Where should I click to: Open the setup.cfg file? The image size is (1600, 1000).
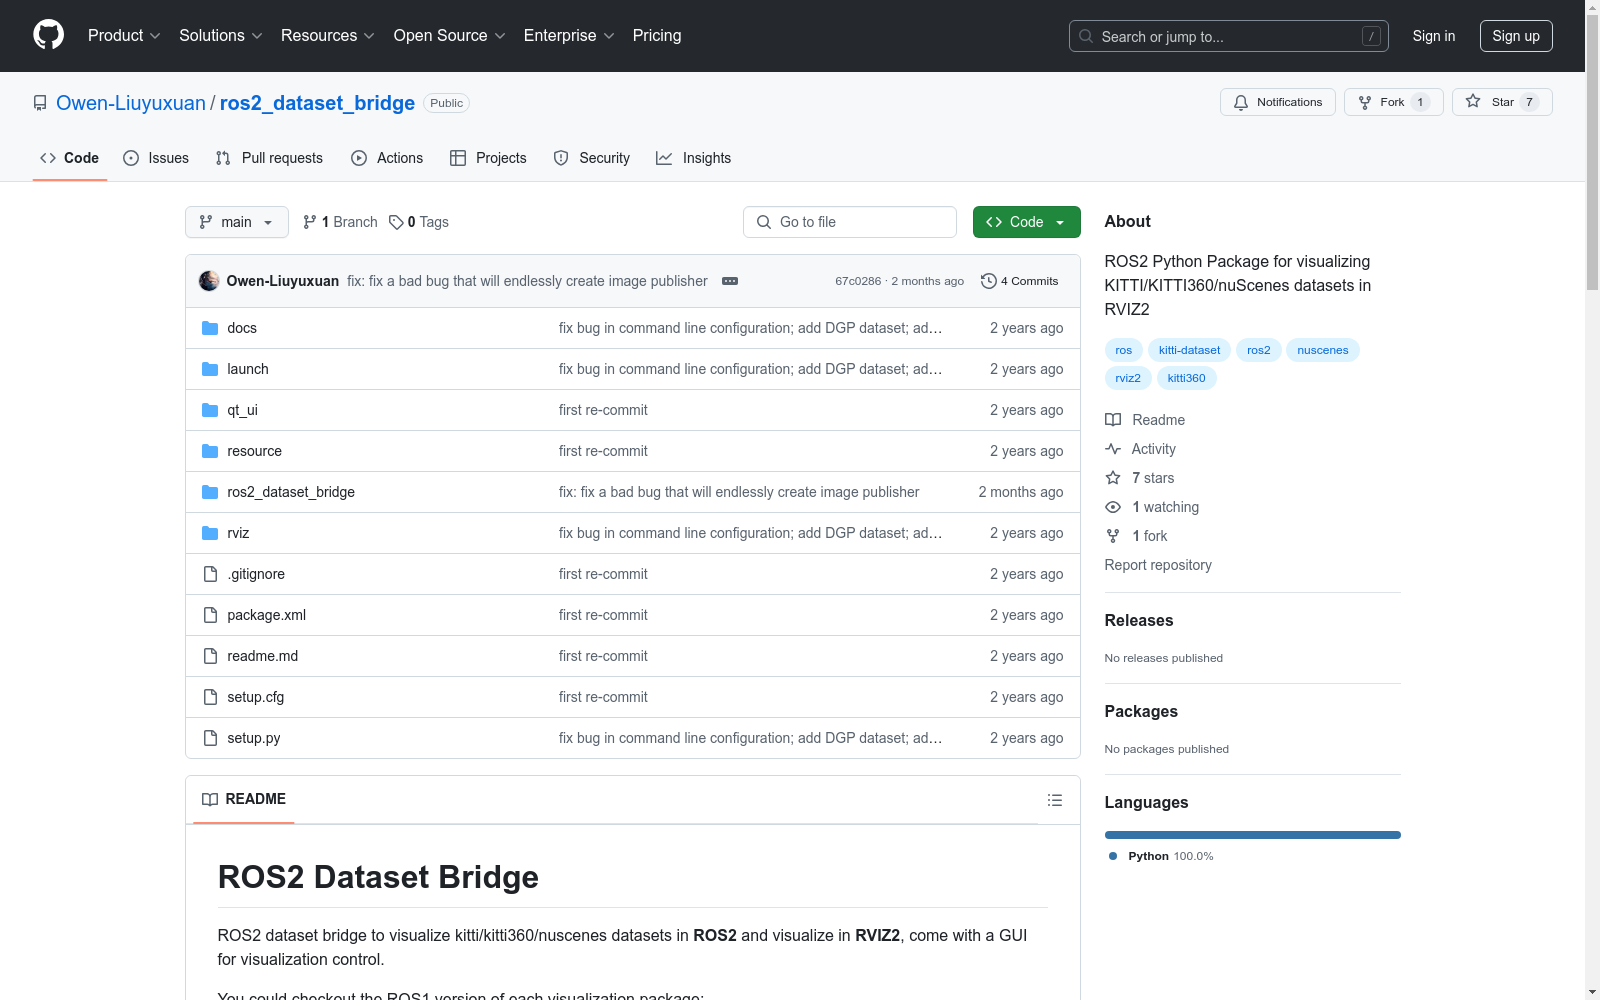[x=255, y=697]
